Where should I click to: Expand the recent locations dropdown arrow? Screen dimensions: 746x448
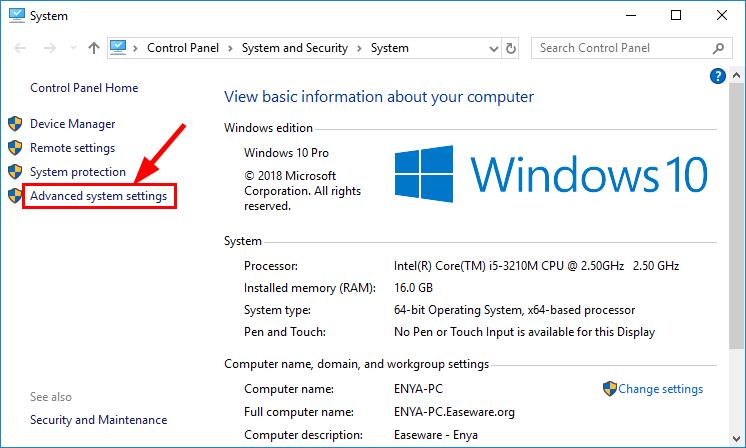tap(72, 48)
